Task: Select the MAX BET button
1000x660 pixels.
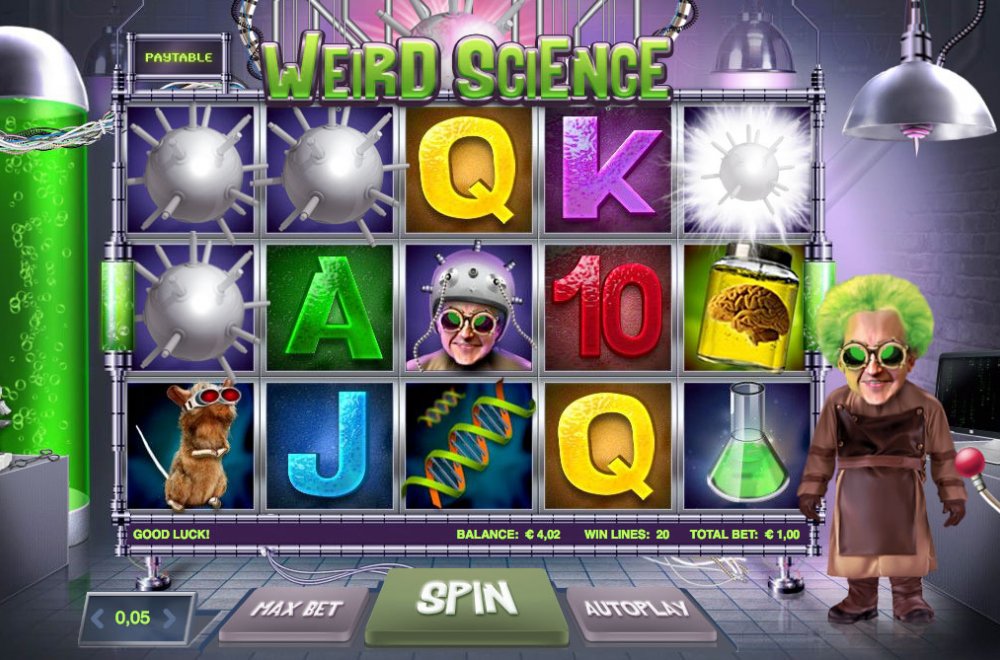Action: [x=295, y=610]
